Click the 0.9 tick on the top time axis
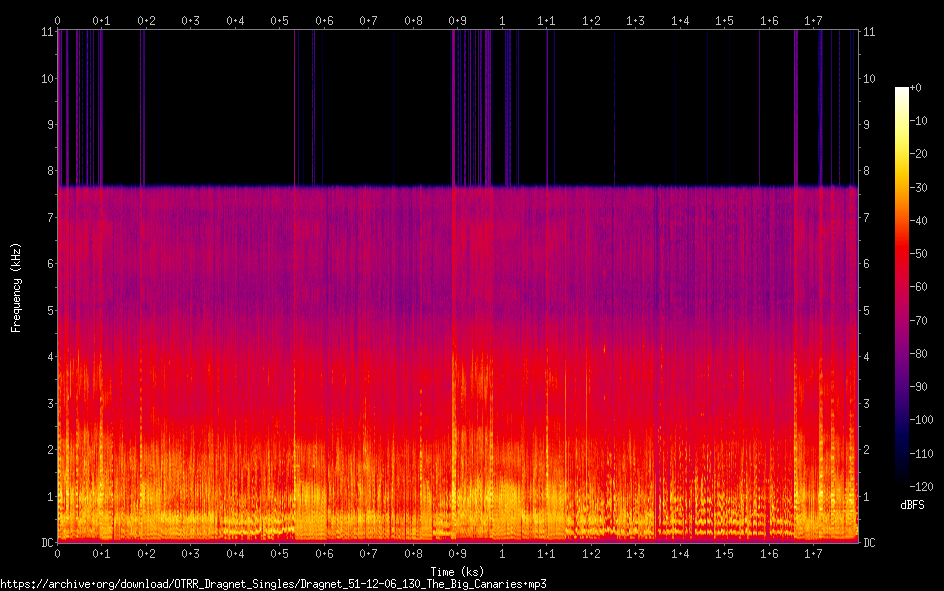The image size is (944, 591). coord(457,20)
